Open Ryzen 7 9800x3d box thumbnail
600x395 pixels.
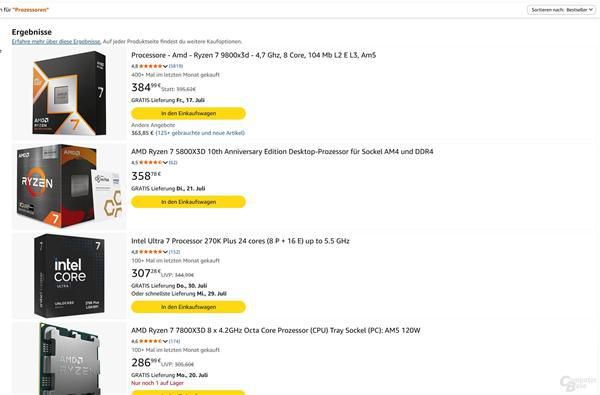coord(69,93)
